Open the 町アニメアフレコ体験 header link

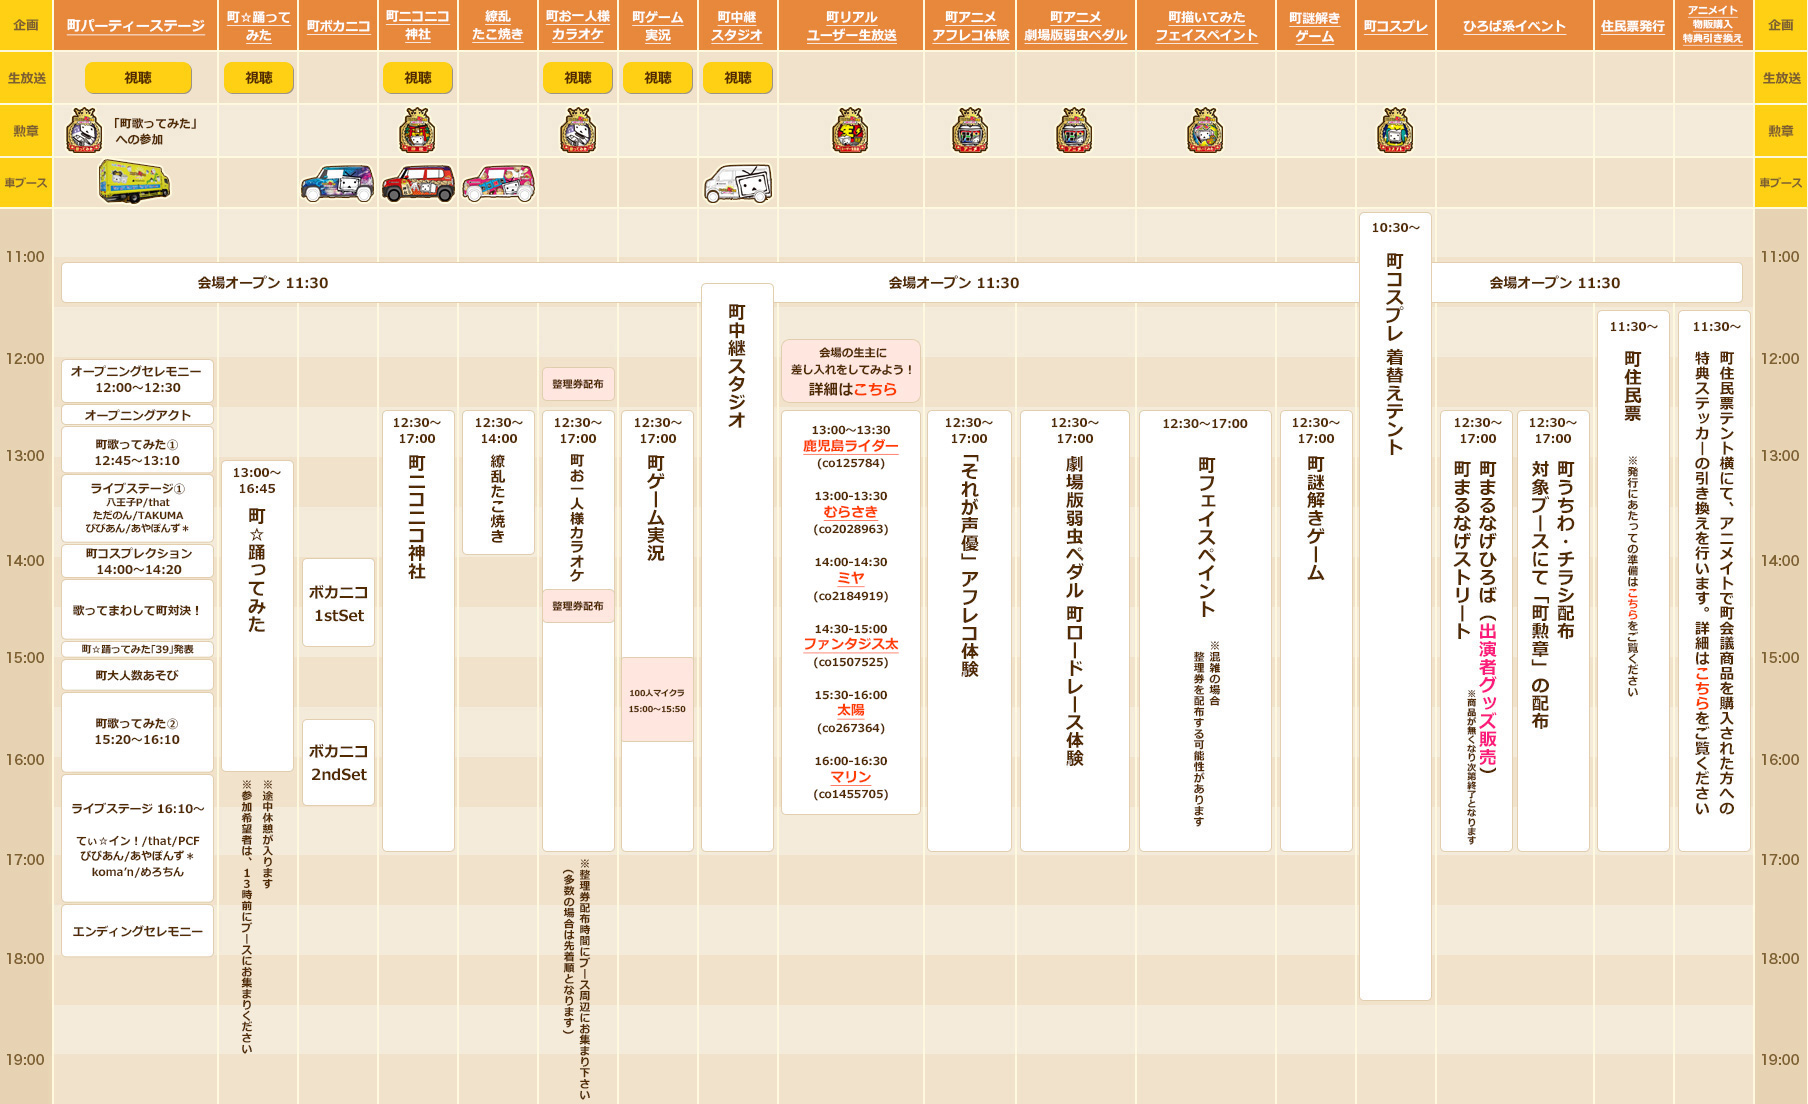click(970, 26)
